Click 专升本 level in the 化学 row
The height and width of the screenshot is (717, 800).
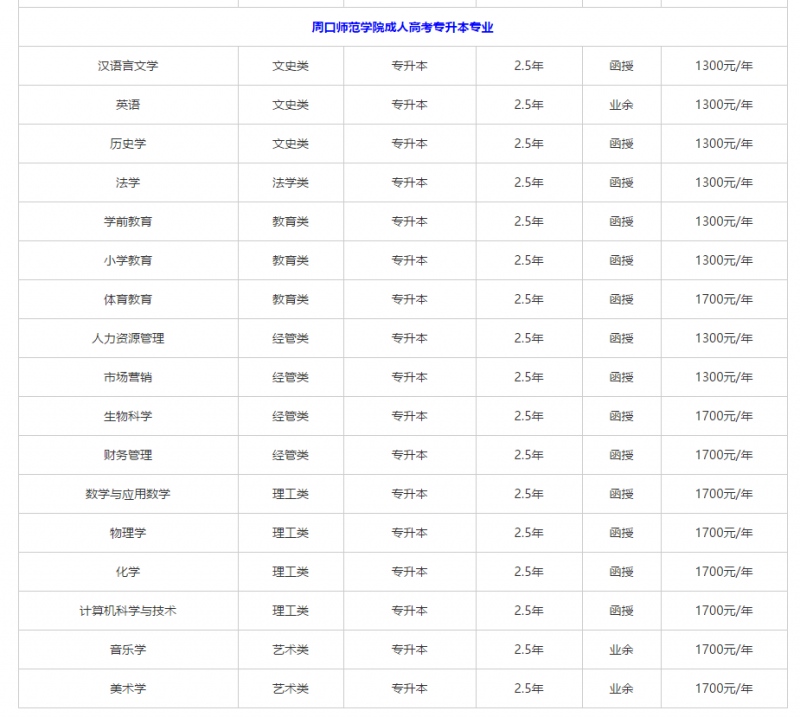[410, 572]
